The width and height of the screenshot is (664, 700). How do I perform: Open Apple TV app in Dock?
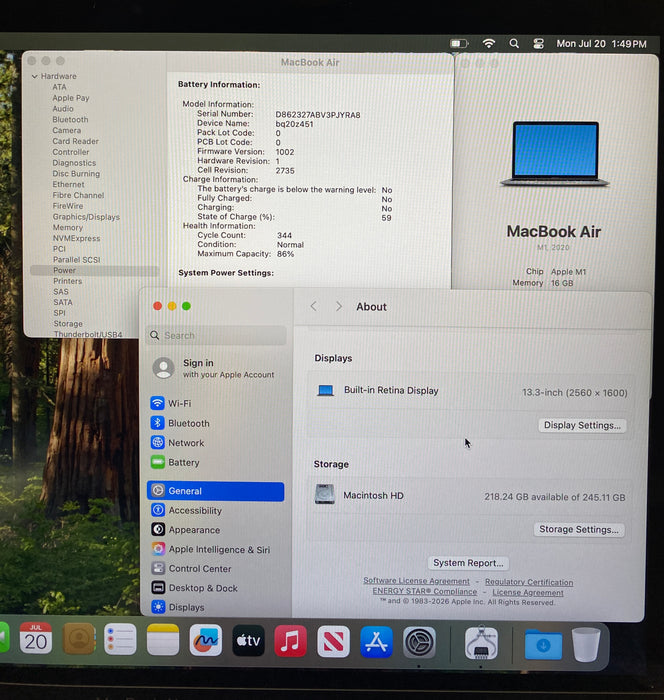tap(248, 641)
